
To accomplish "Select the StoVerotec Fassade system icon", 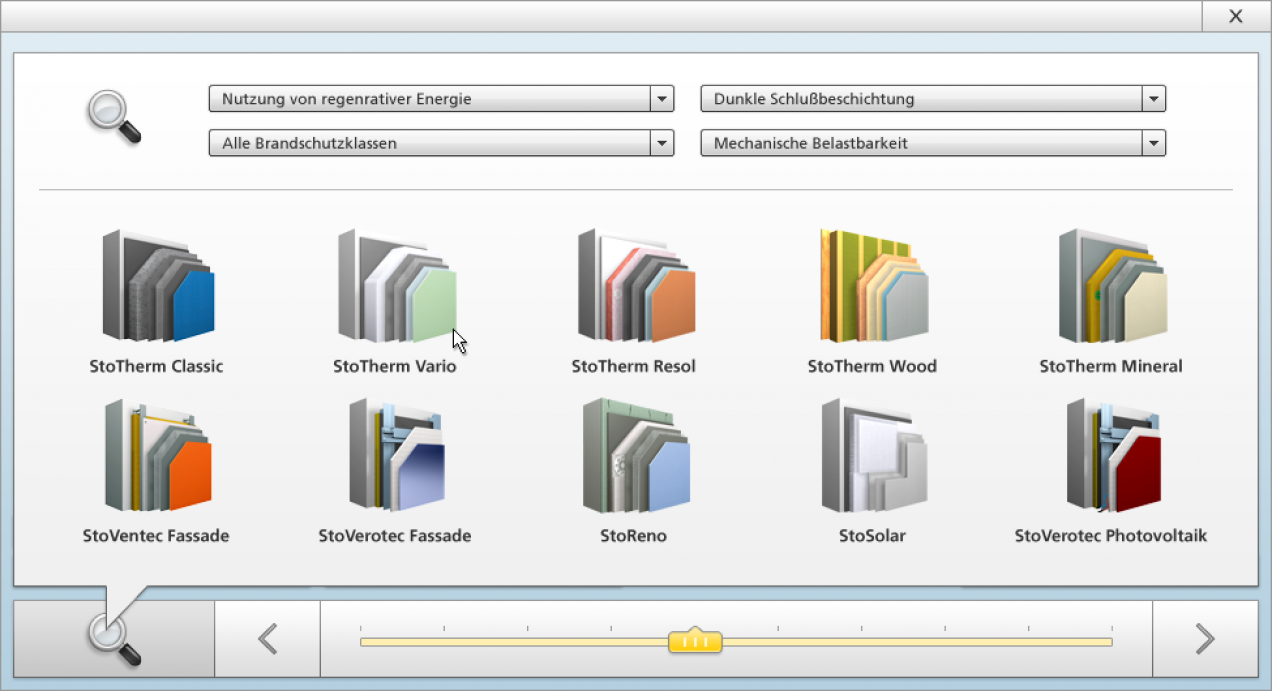I will tap(396, 456).
